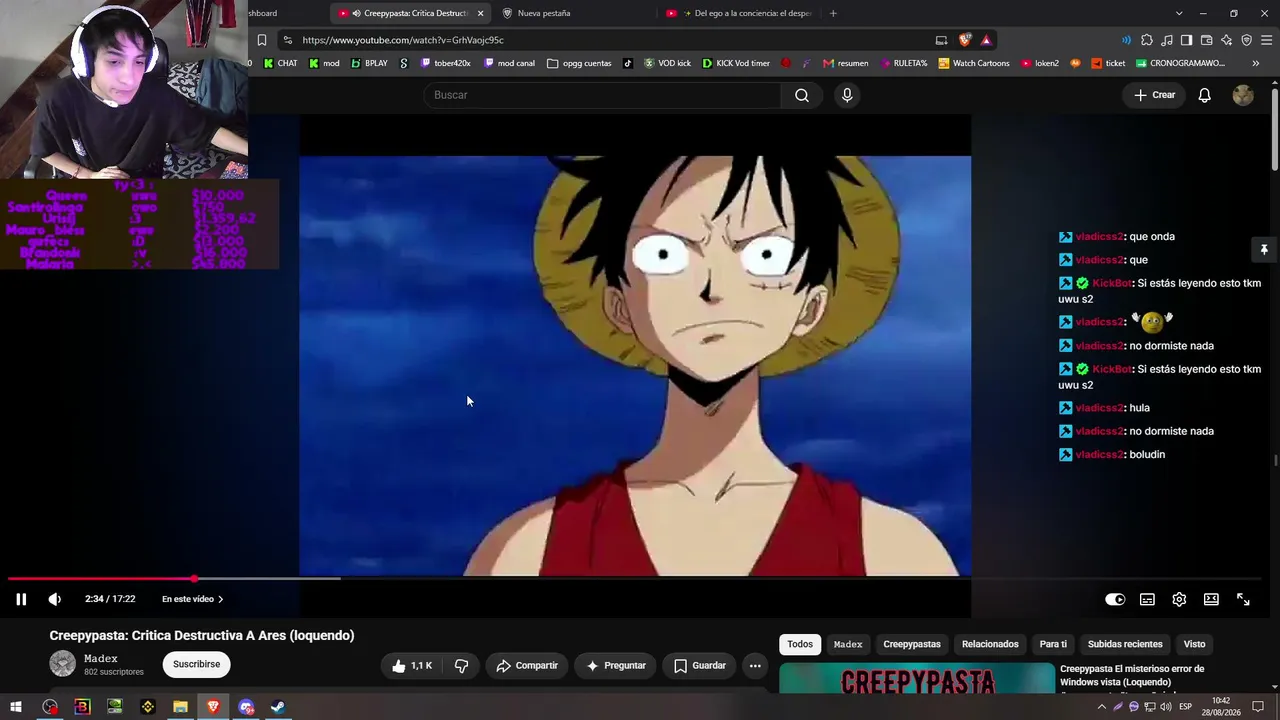Select the Todos filter chip

click(800, 644)
